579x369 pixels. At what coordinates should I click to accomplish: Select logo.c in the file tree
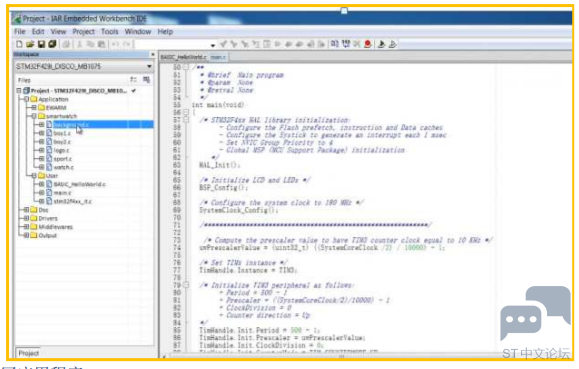click(61, 150)
